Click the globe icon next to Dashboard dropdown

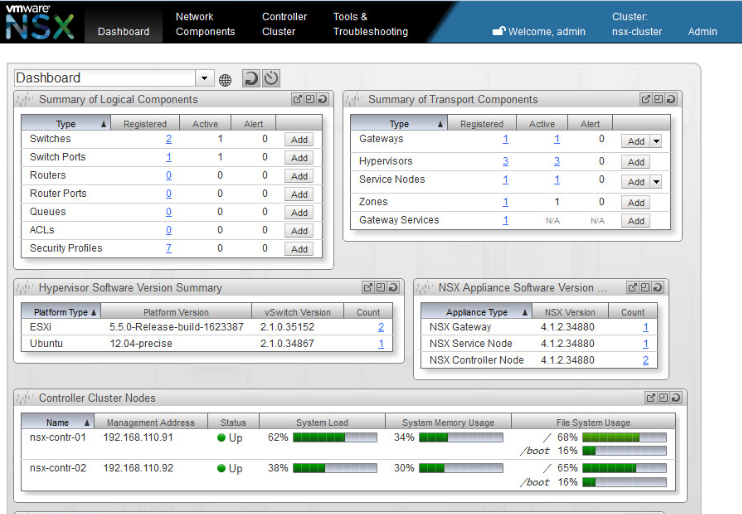[x=225, y=80]
